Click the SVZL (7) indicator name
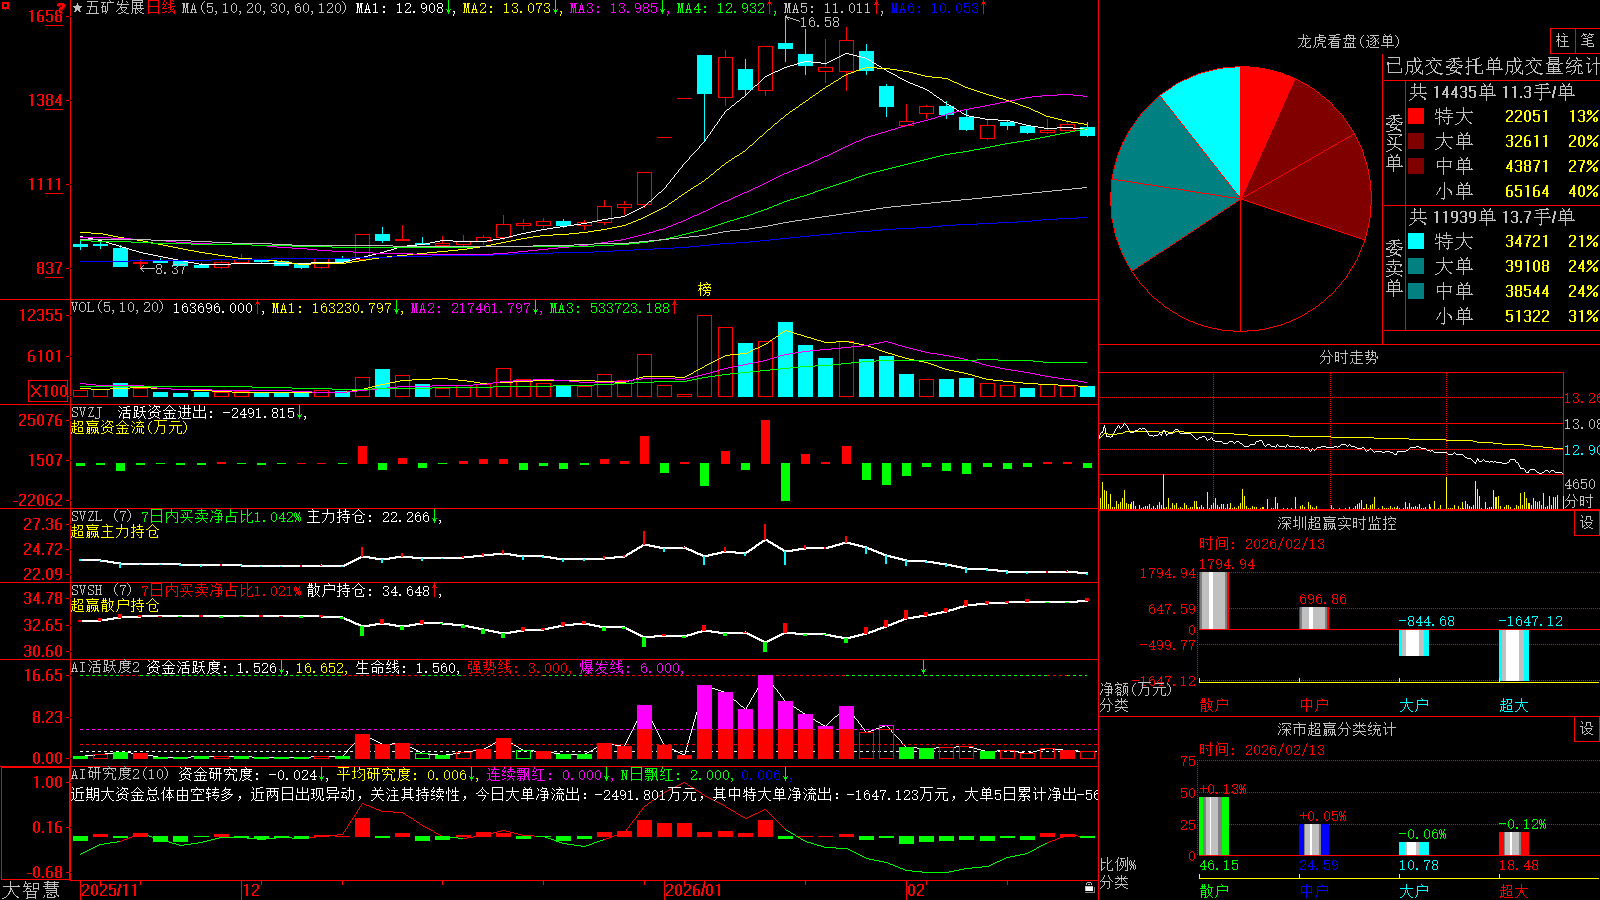This screenshot has height=900, width=1600. [101, 517]
